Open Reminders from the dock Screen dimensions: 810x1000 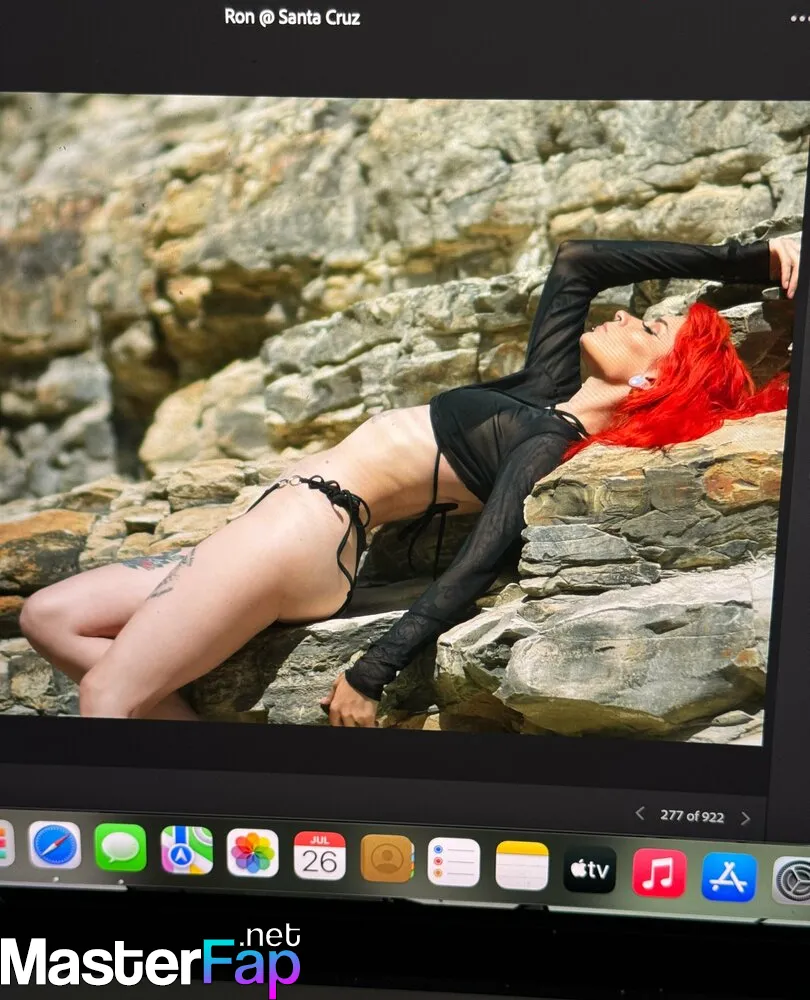click(453, 862)
